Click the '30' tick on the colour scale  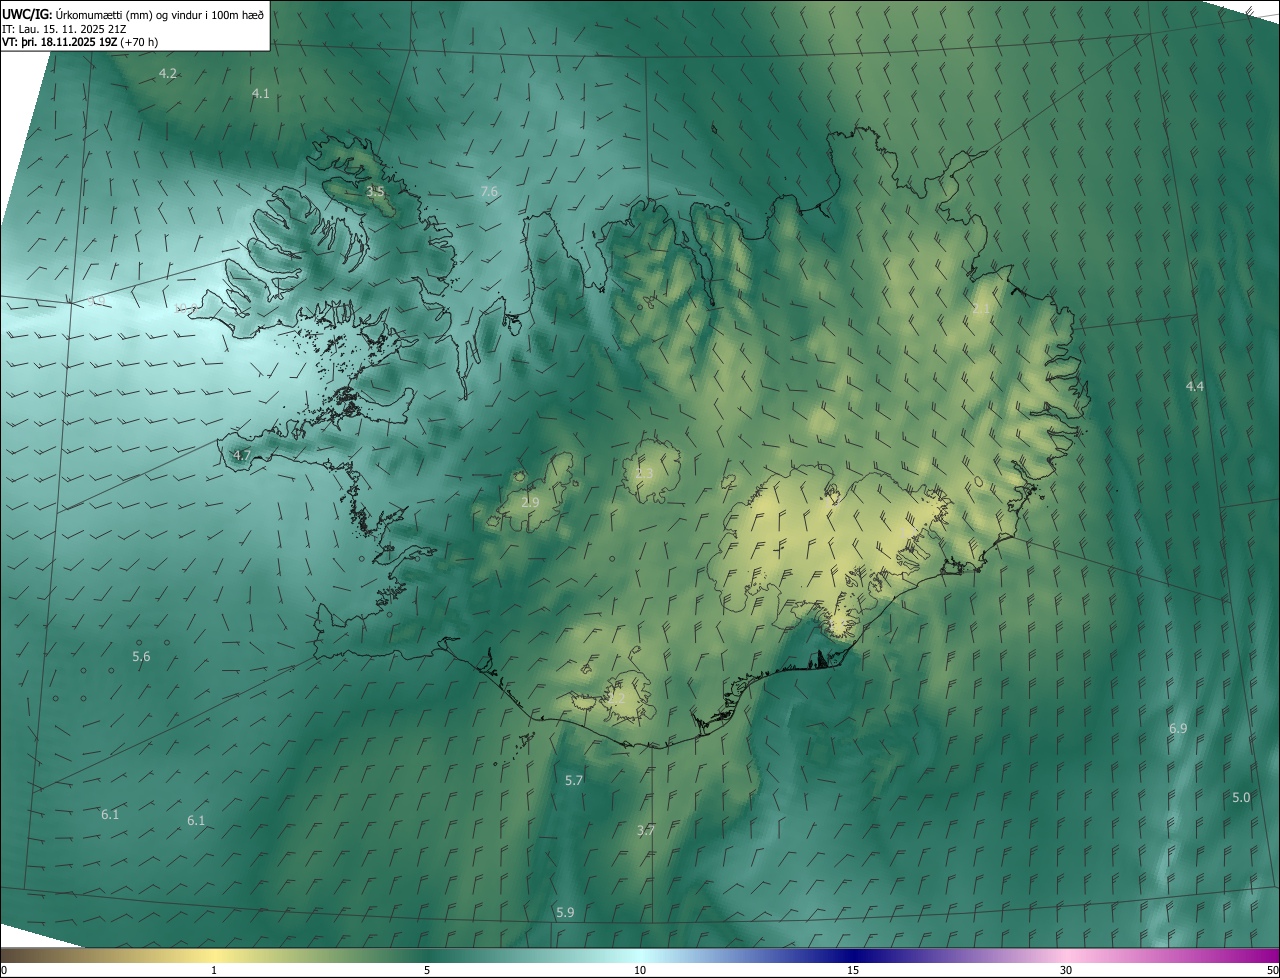point(1066,970)
